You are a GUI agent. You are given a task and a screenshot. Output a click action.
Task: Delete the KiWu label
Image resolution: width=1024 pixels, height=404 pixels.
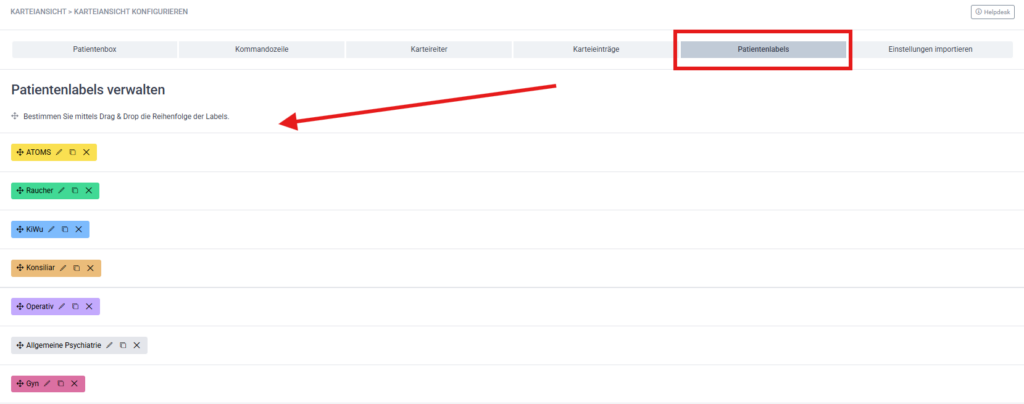(x=78, y=229)
